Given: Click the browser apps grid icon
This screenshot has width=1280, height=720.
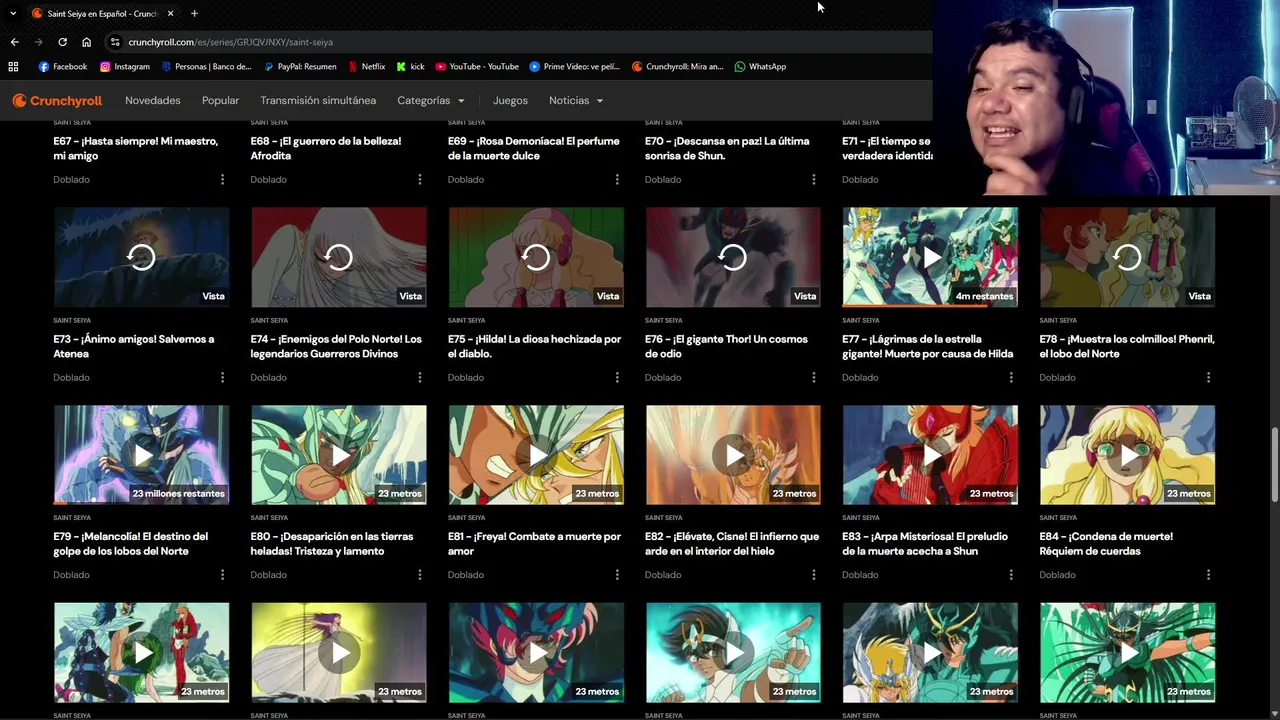Looking at the screenshot, I should 13,67.
